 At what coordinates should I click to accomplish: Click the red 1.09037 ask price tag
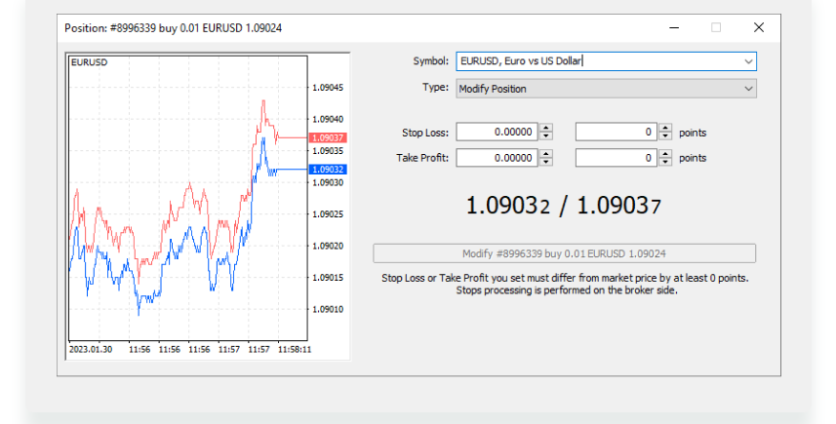pos(328,137)
